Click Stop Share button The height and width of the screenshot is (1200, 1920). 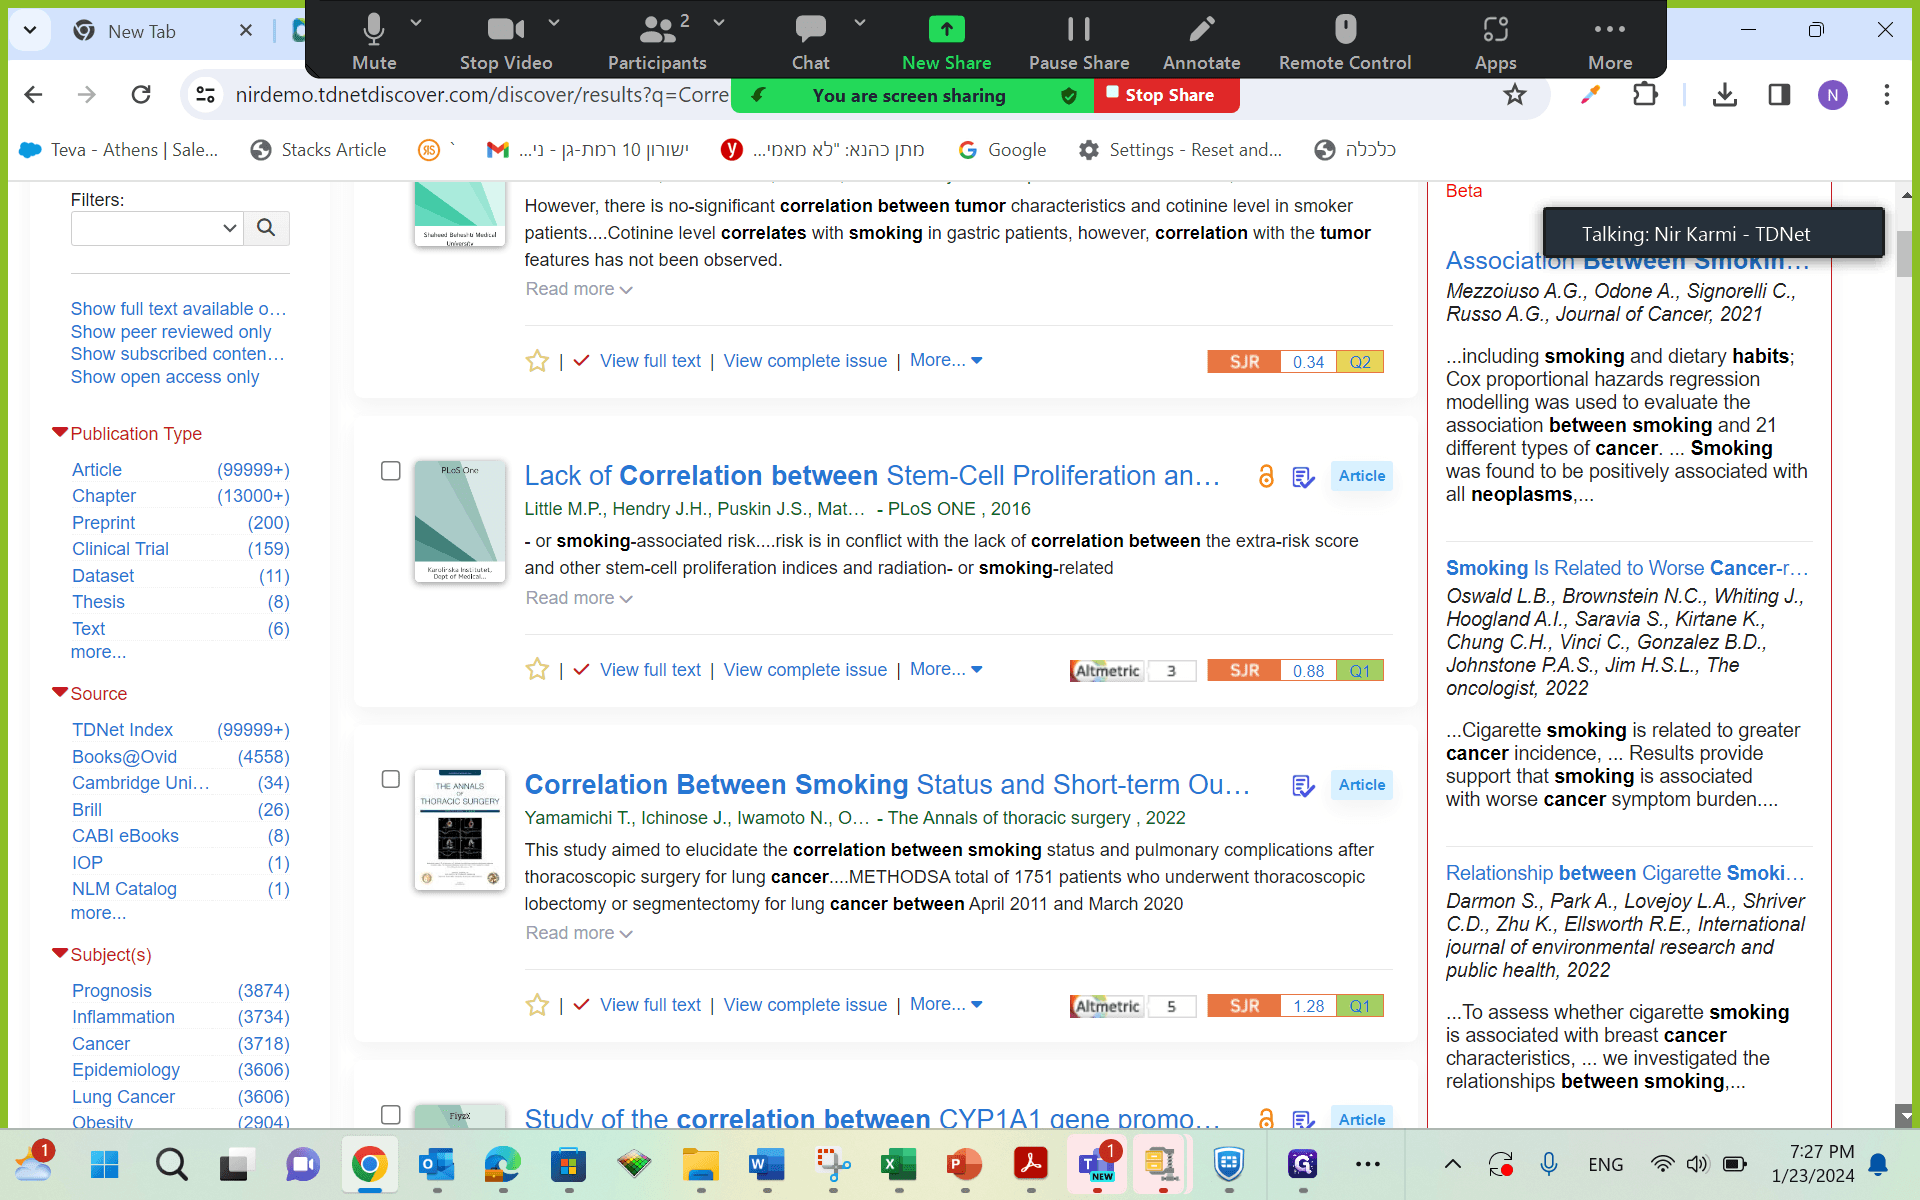(x=1167, y=95)
